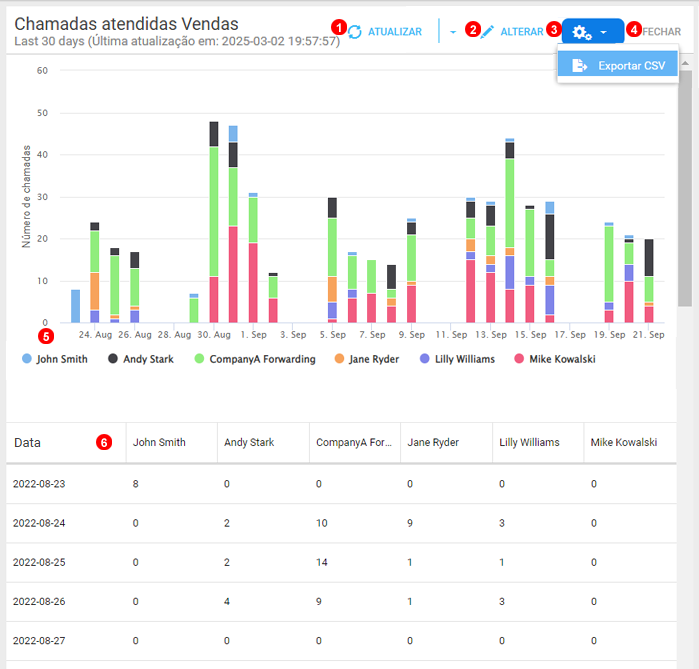Sort table by Data column header
The width and height of the screenshot is (699, 669).
28,442
